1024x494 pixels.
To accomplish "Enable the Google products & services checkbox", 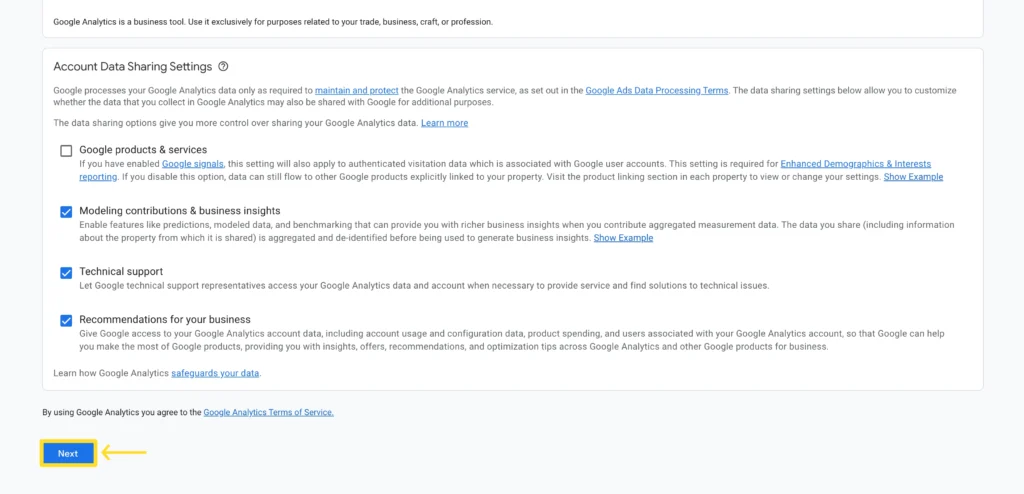I will (x=66, y=151).
